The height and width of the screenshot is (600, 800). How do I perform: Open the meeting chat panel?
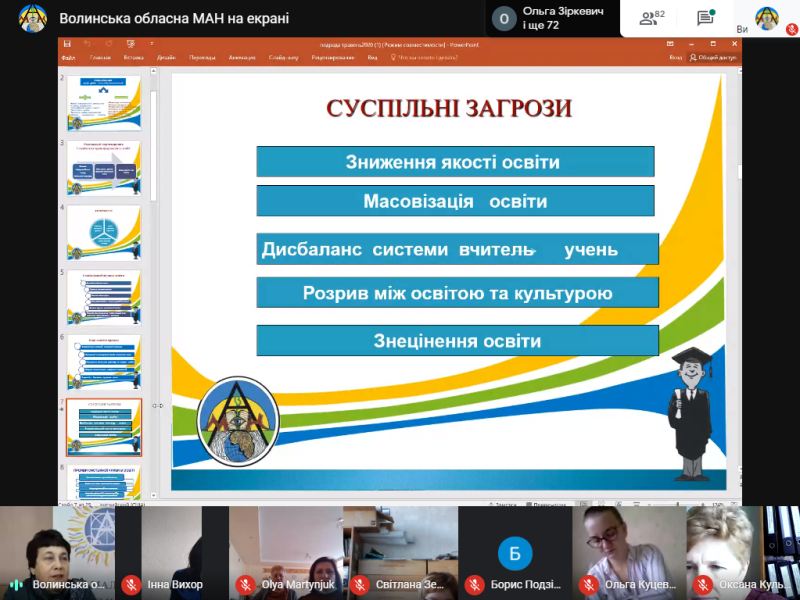706,18
